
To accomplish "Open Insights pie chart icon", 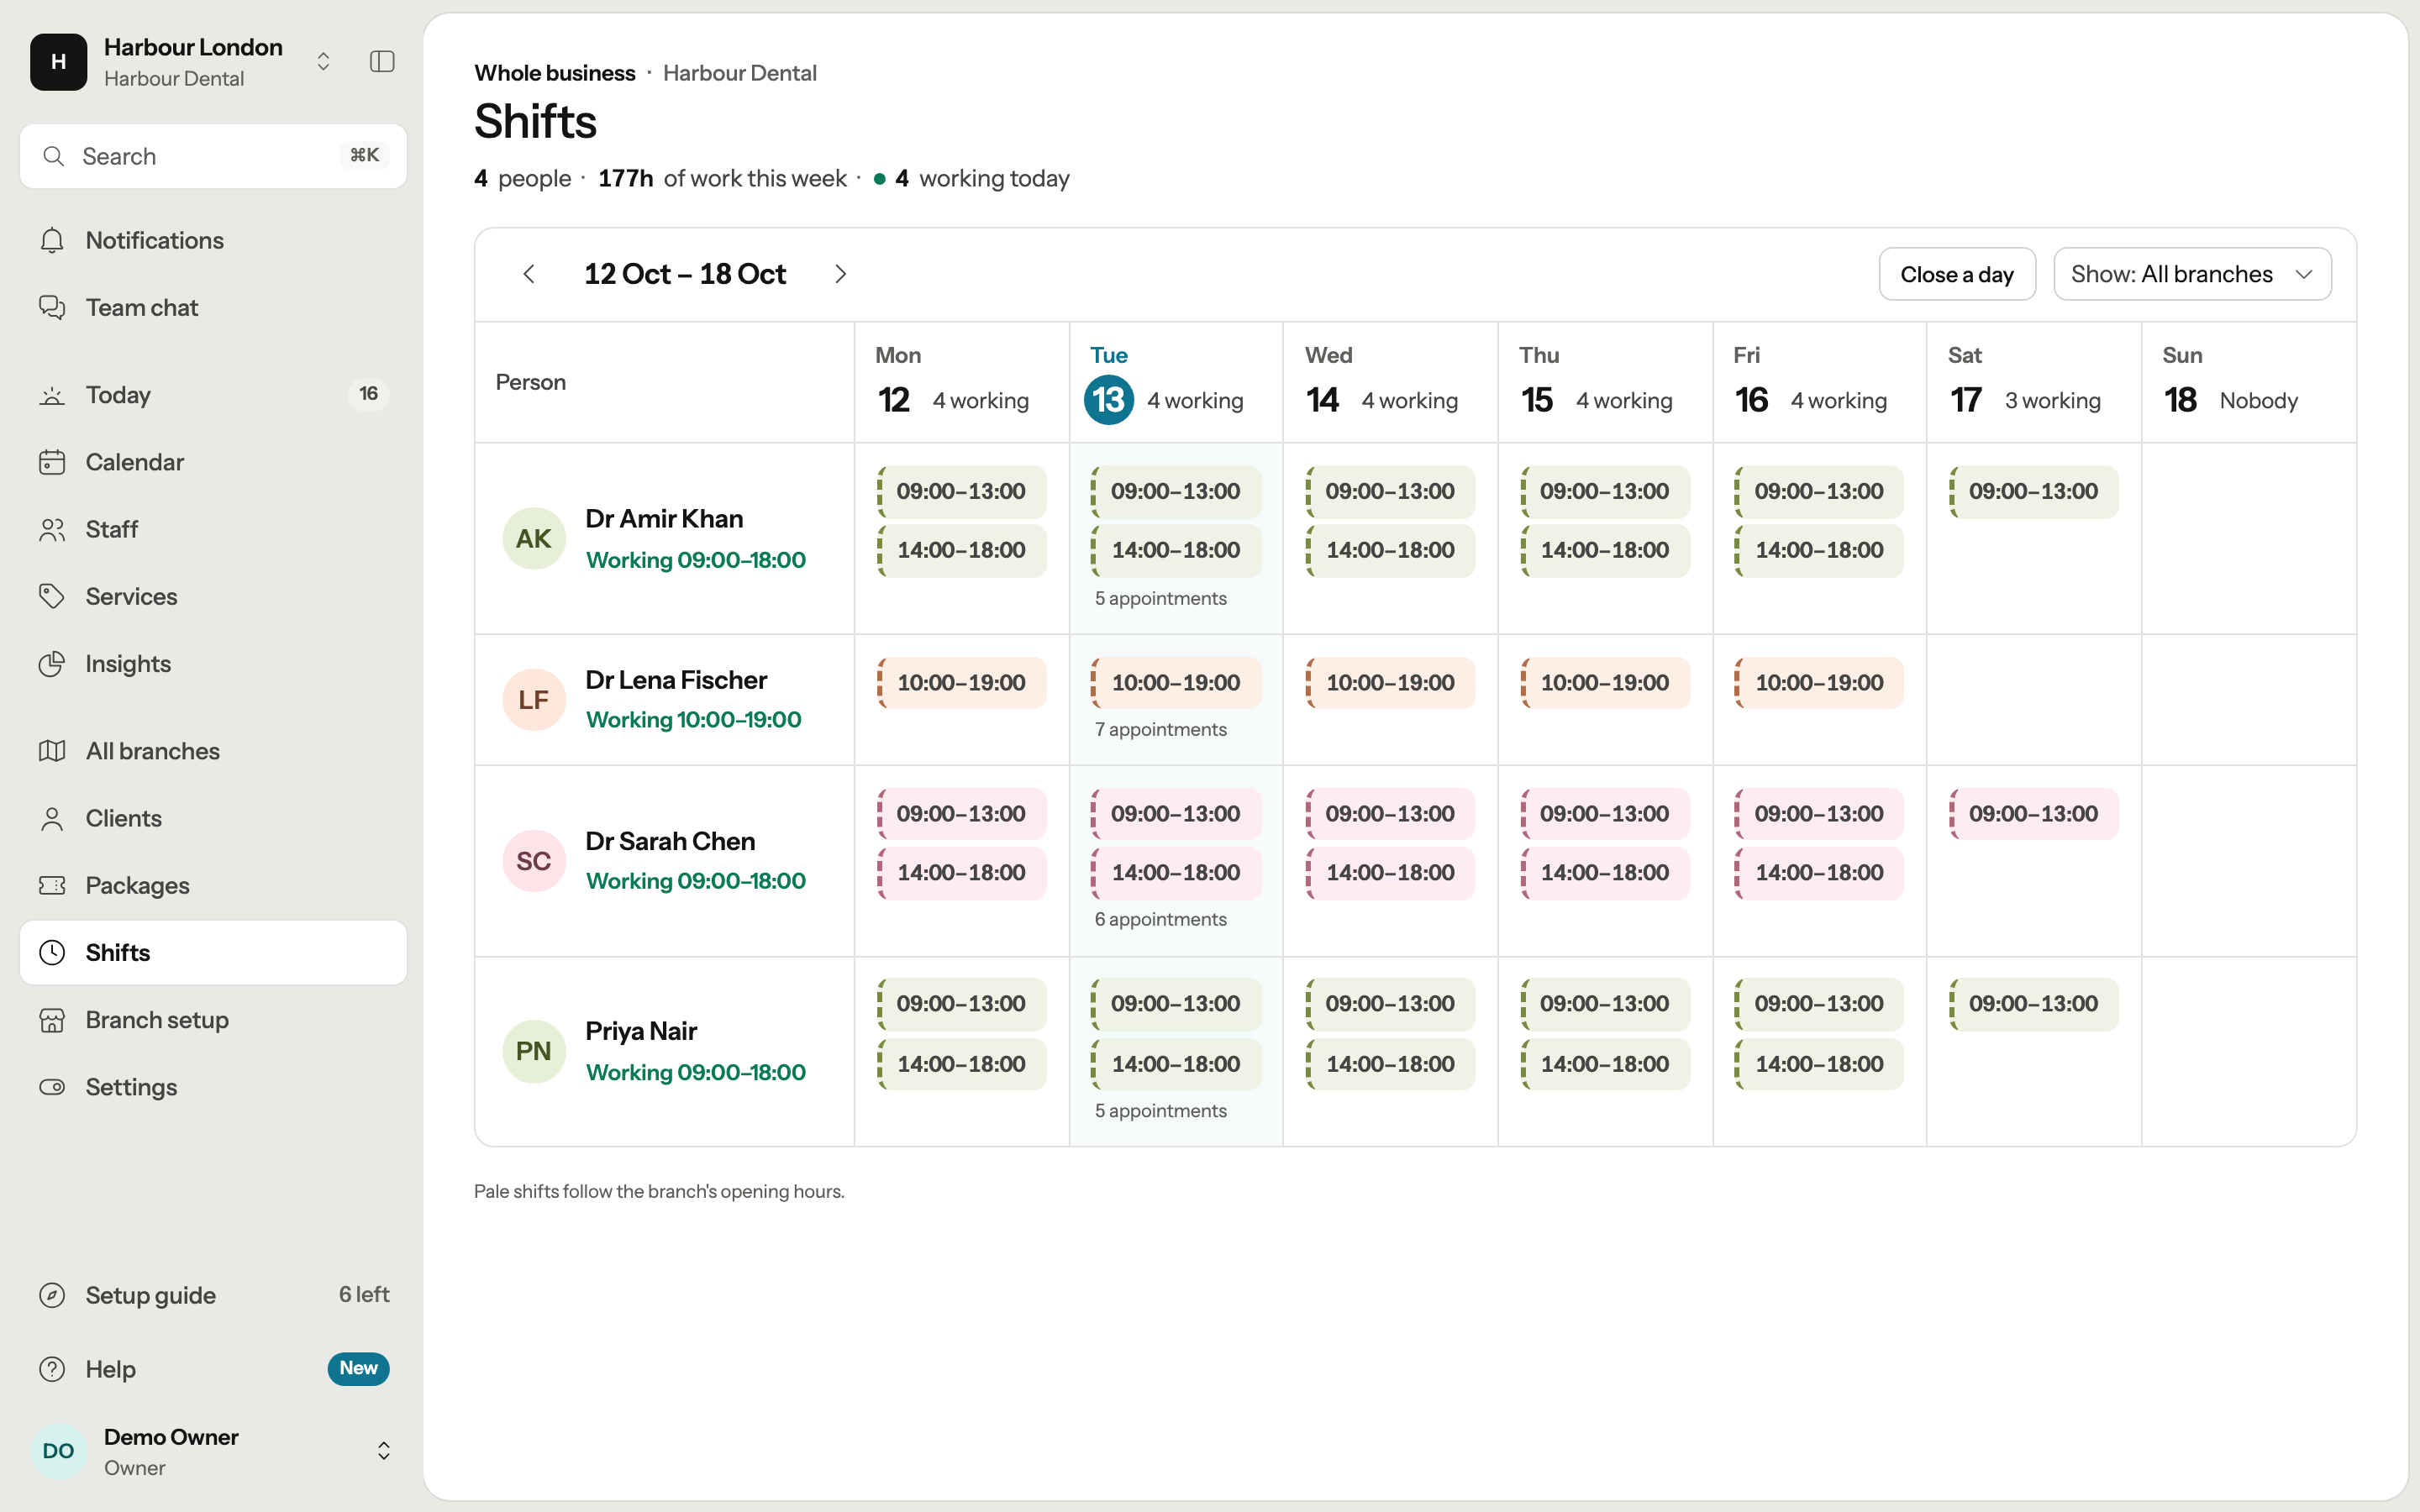I will point(52,664).
